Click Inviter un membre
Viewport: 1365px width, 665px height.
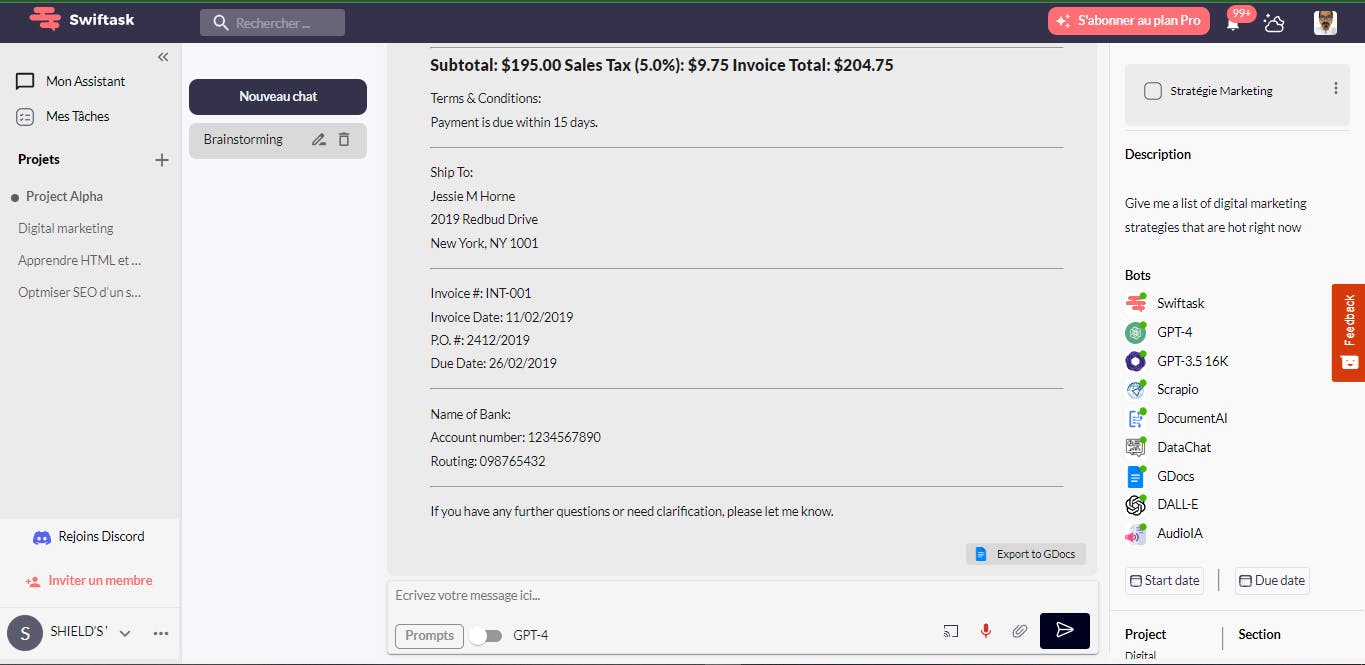point(89,580)
